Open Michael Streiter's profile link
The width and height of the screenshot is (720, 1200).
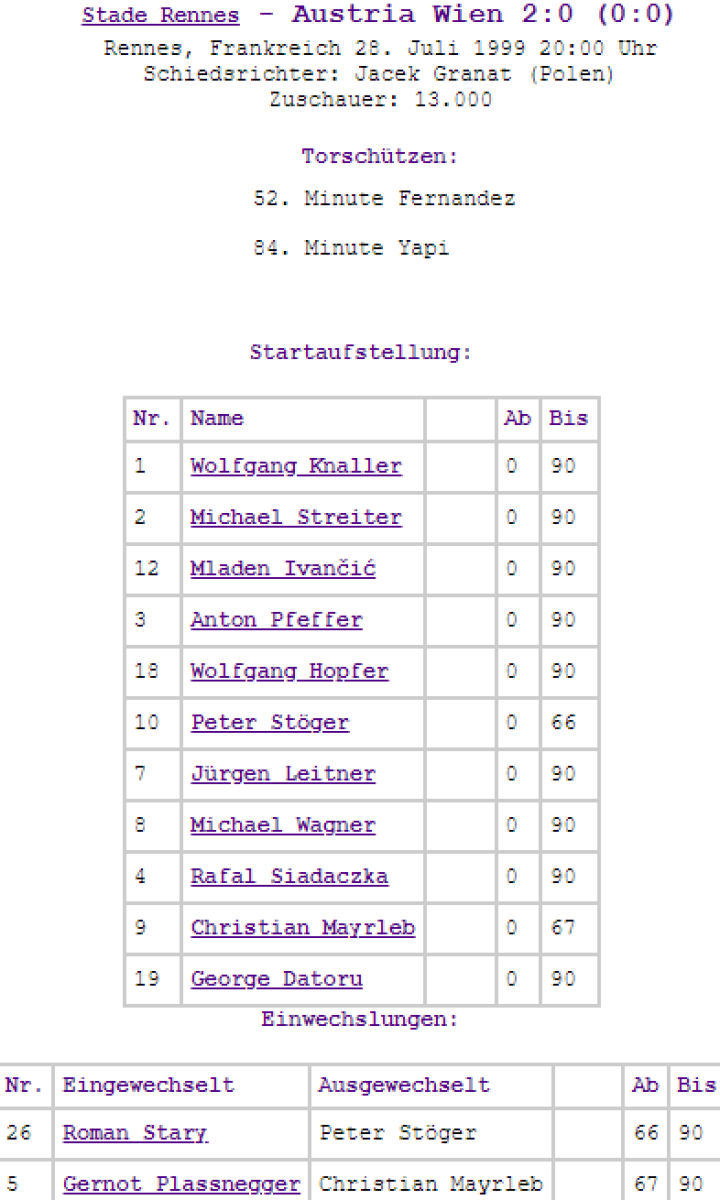[296, 518]
